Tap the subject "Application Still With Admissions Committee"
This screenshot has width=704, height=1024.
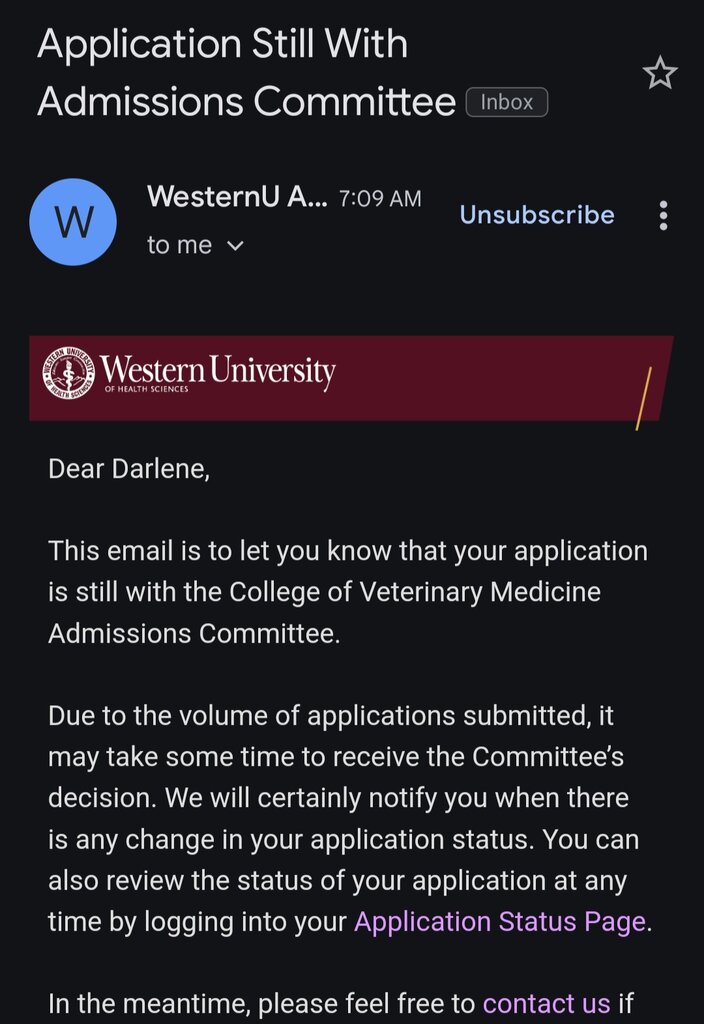(x=246, y=73)
